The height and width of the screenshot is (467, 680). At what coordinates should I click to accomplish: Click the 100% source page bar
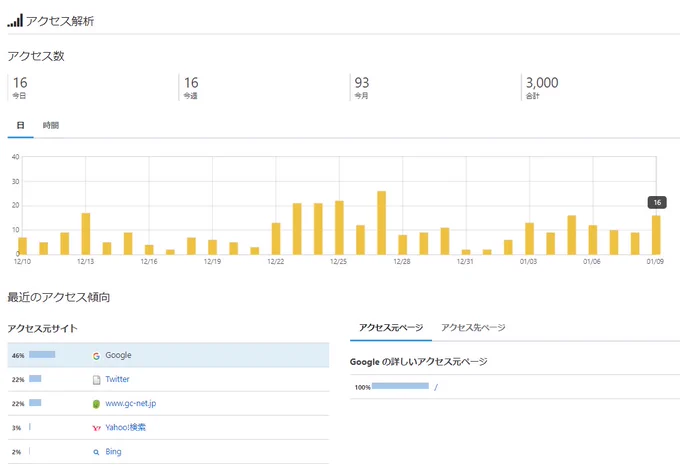pyautogui.click(x=400, y=386)
